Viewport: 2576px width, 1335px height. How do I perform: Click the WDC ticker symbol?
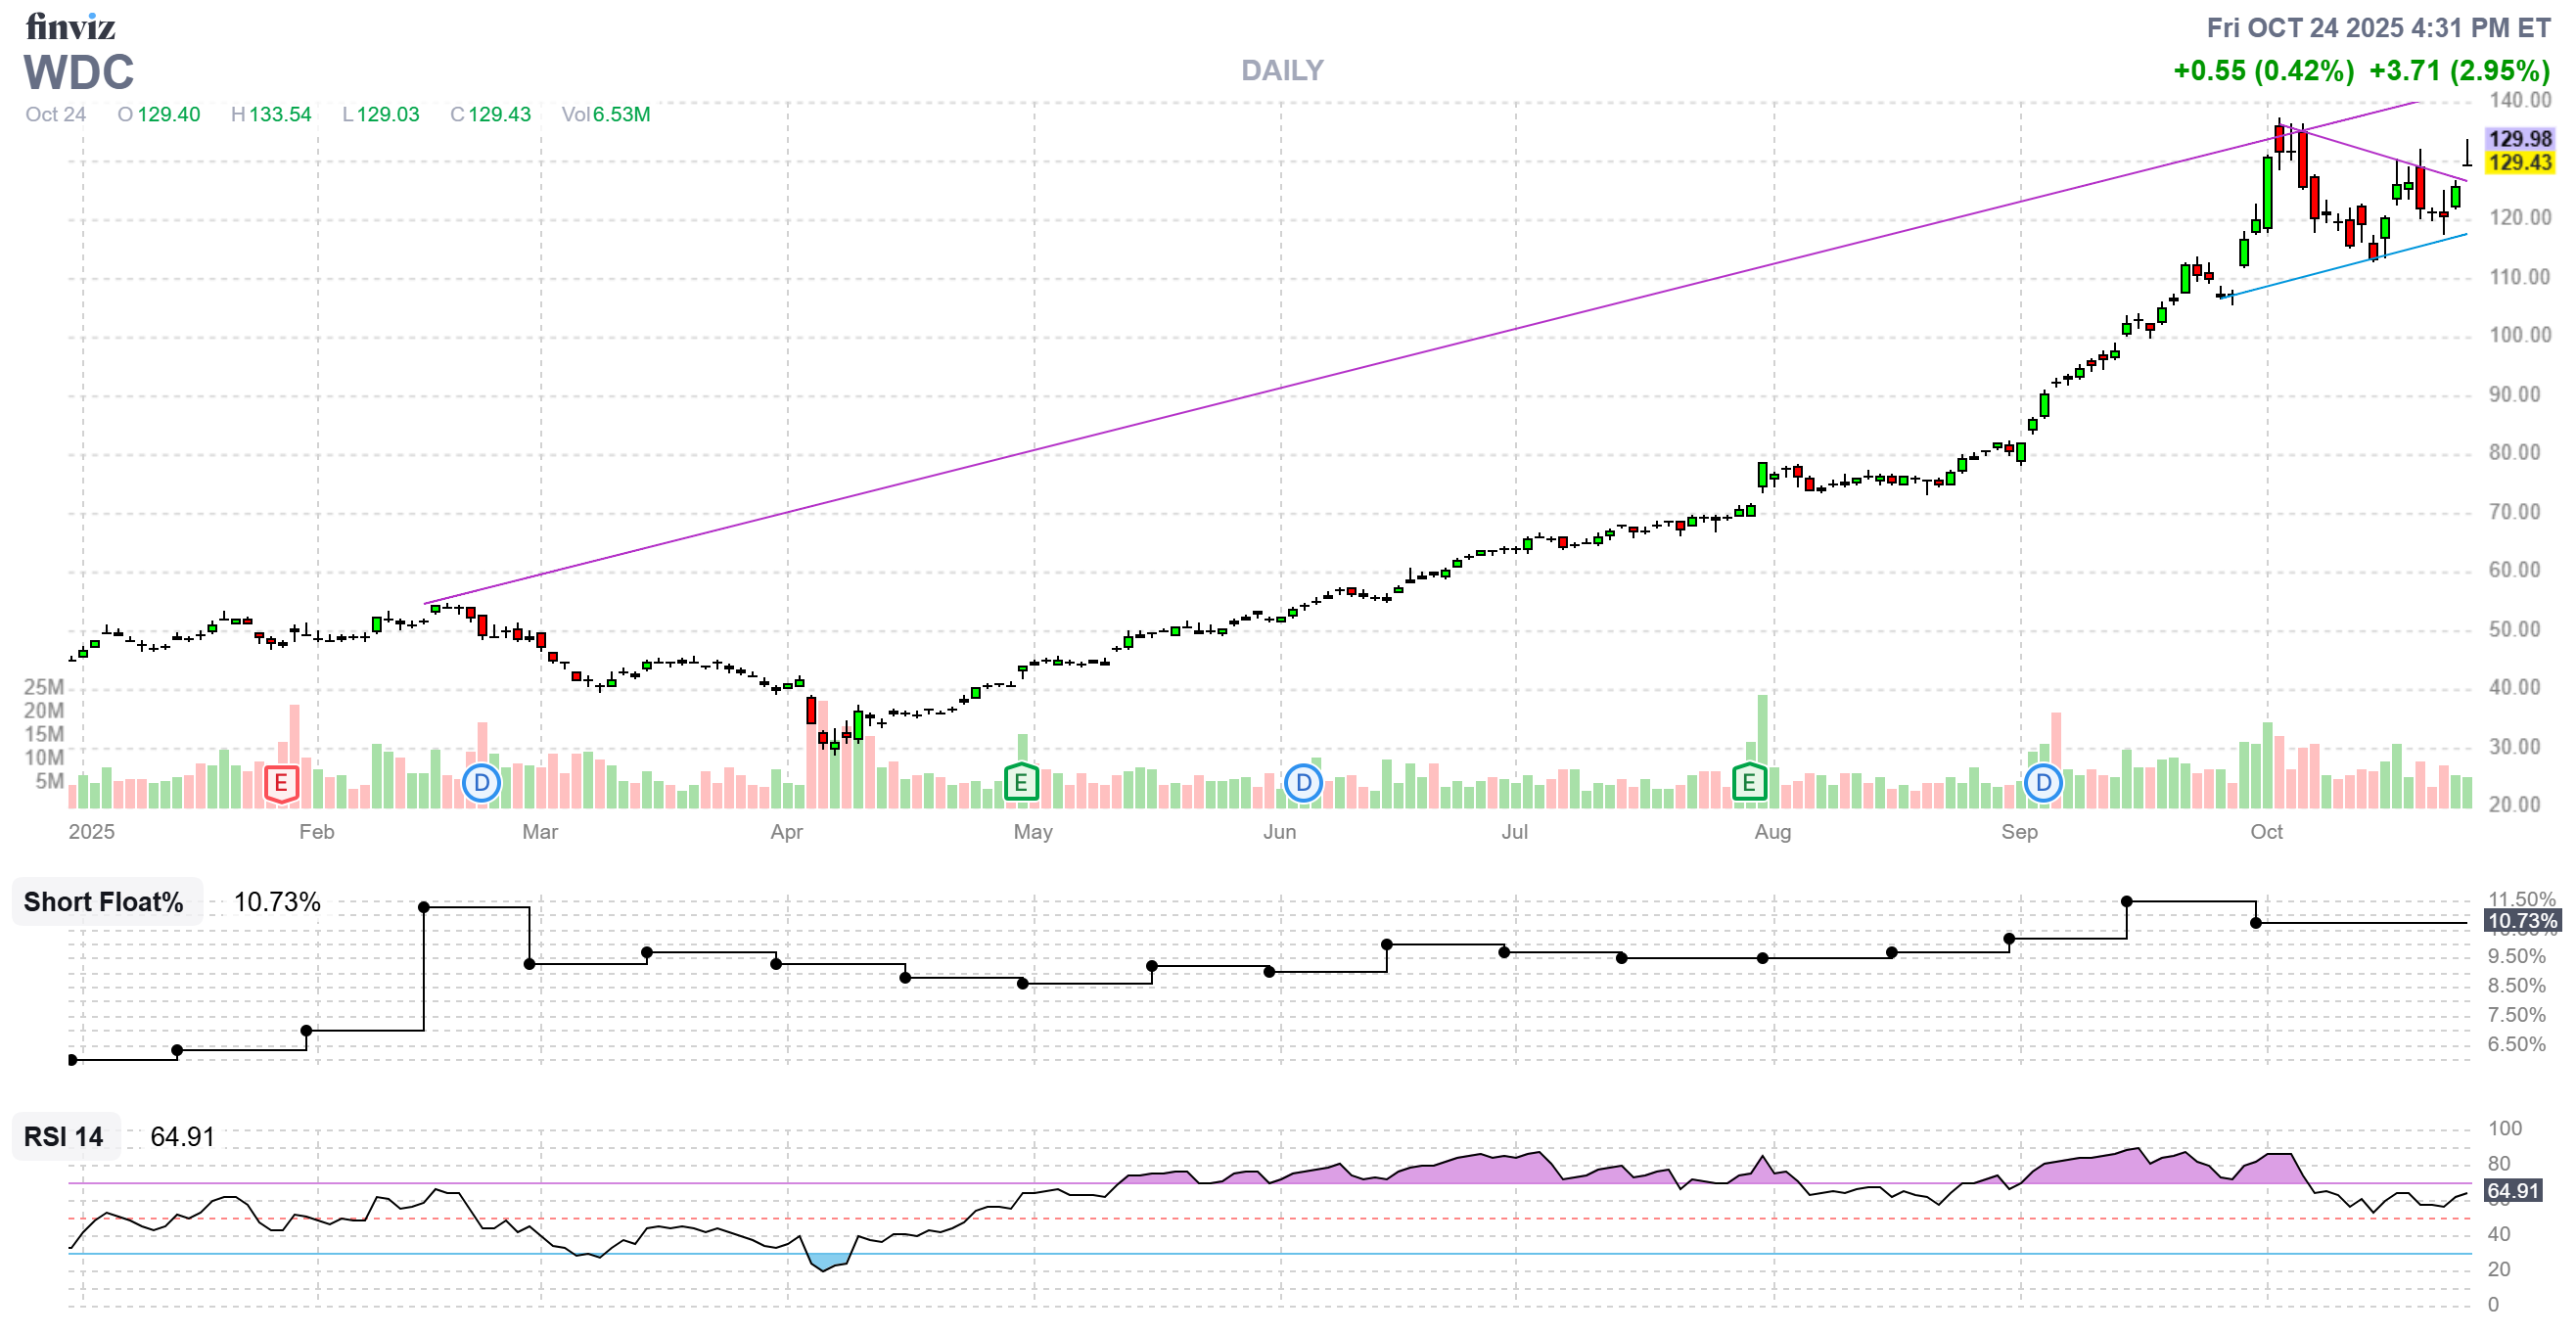click(x=78, y=72)
